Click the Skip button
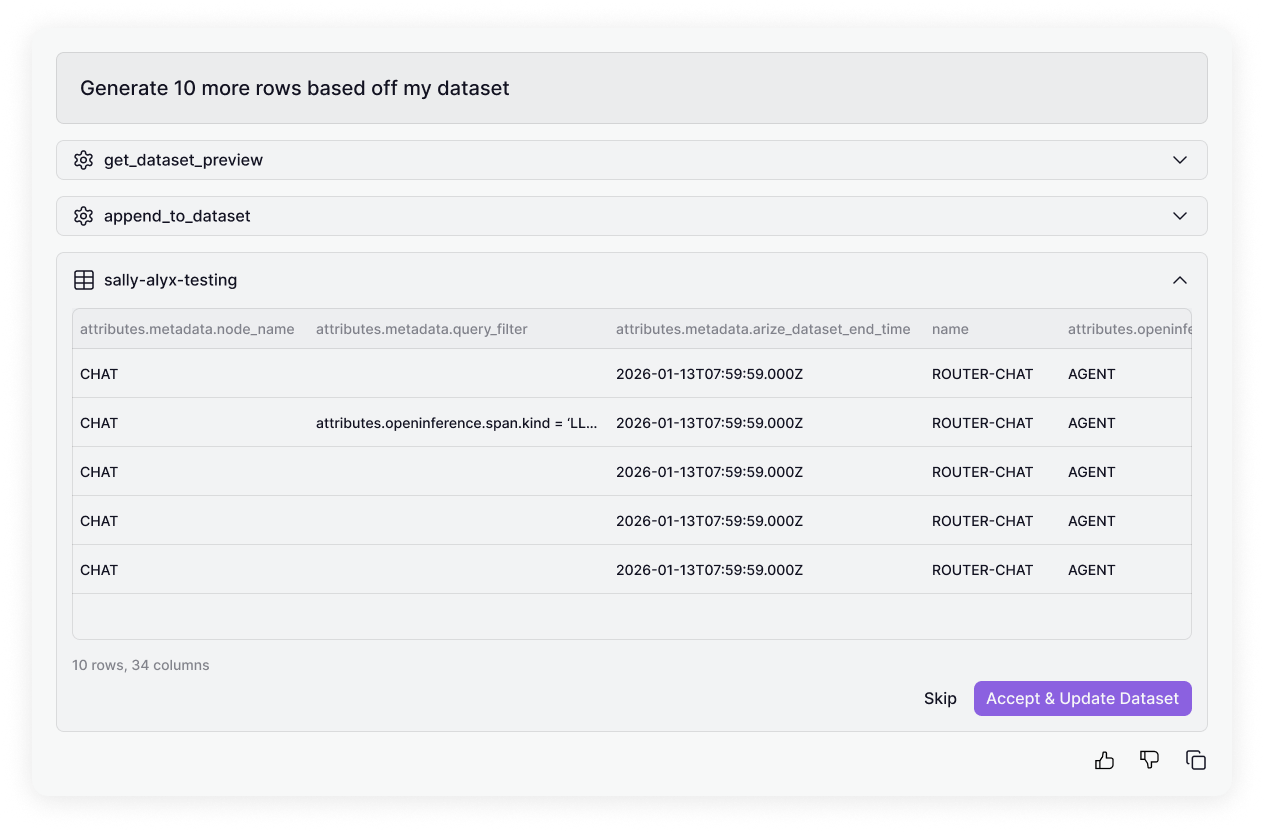Image resolution: width=1264 pixels, height=832 pixels. point(940,699)
